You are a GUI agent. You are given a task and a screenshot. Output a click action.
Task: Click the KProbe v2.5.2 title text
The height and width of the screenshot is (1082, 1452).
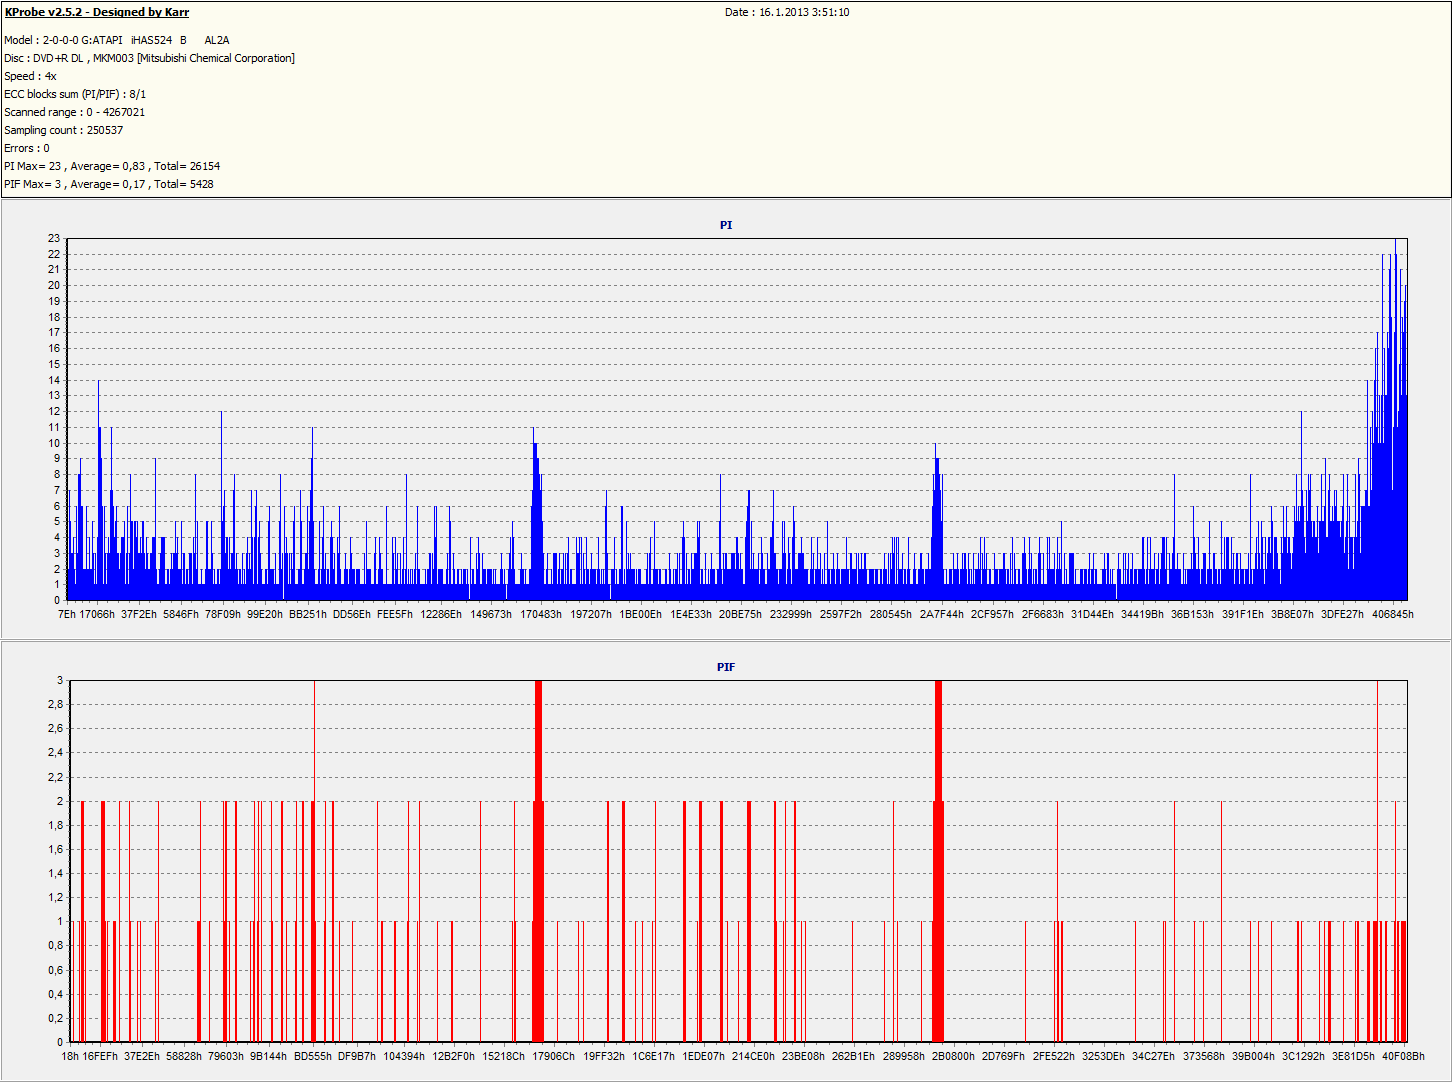pos(96,12)
